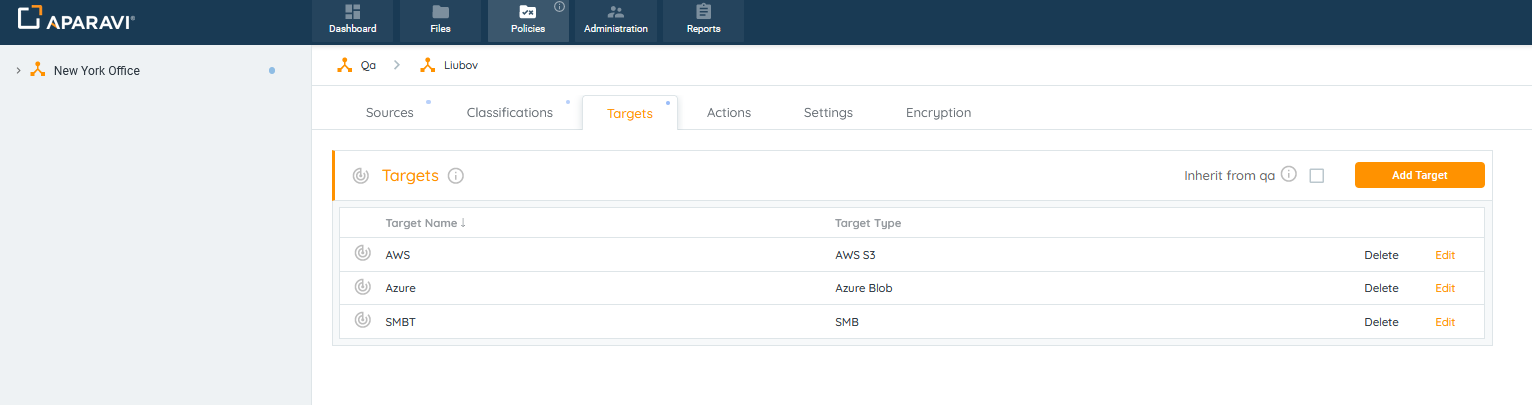Sort by the Target Name column header
Screen dimensions: 1532x405
[421, 223]
